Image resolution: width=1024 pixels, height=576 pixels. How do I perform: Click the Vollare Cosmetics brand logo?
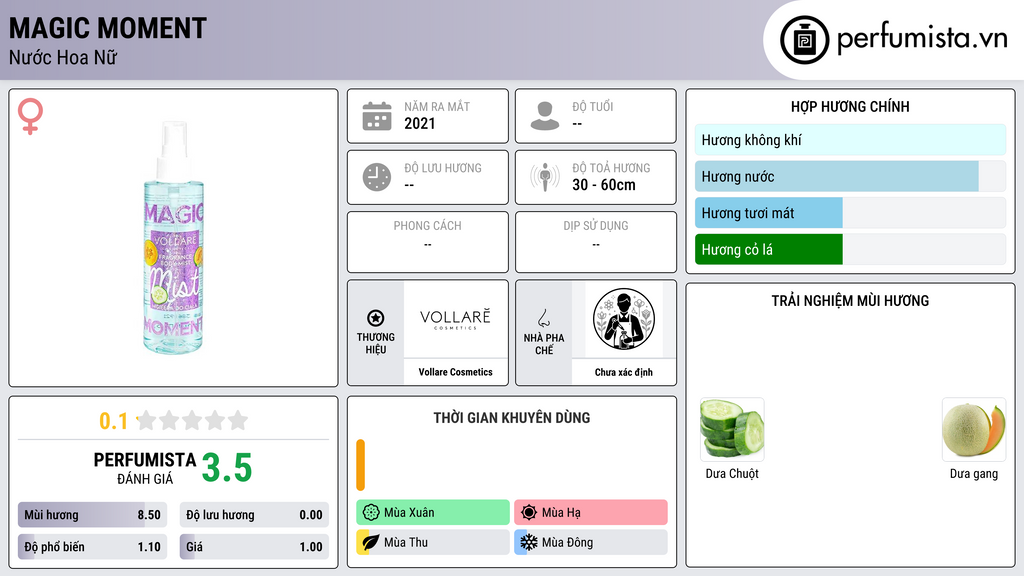455,319
